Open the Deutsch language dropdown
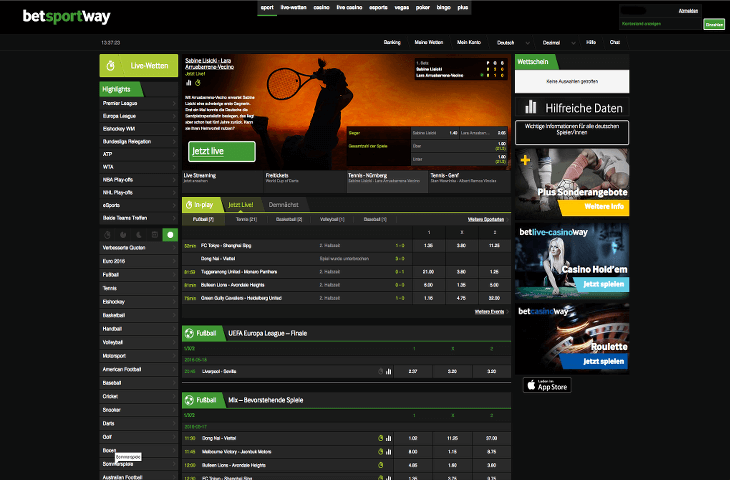 [513, 42]
